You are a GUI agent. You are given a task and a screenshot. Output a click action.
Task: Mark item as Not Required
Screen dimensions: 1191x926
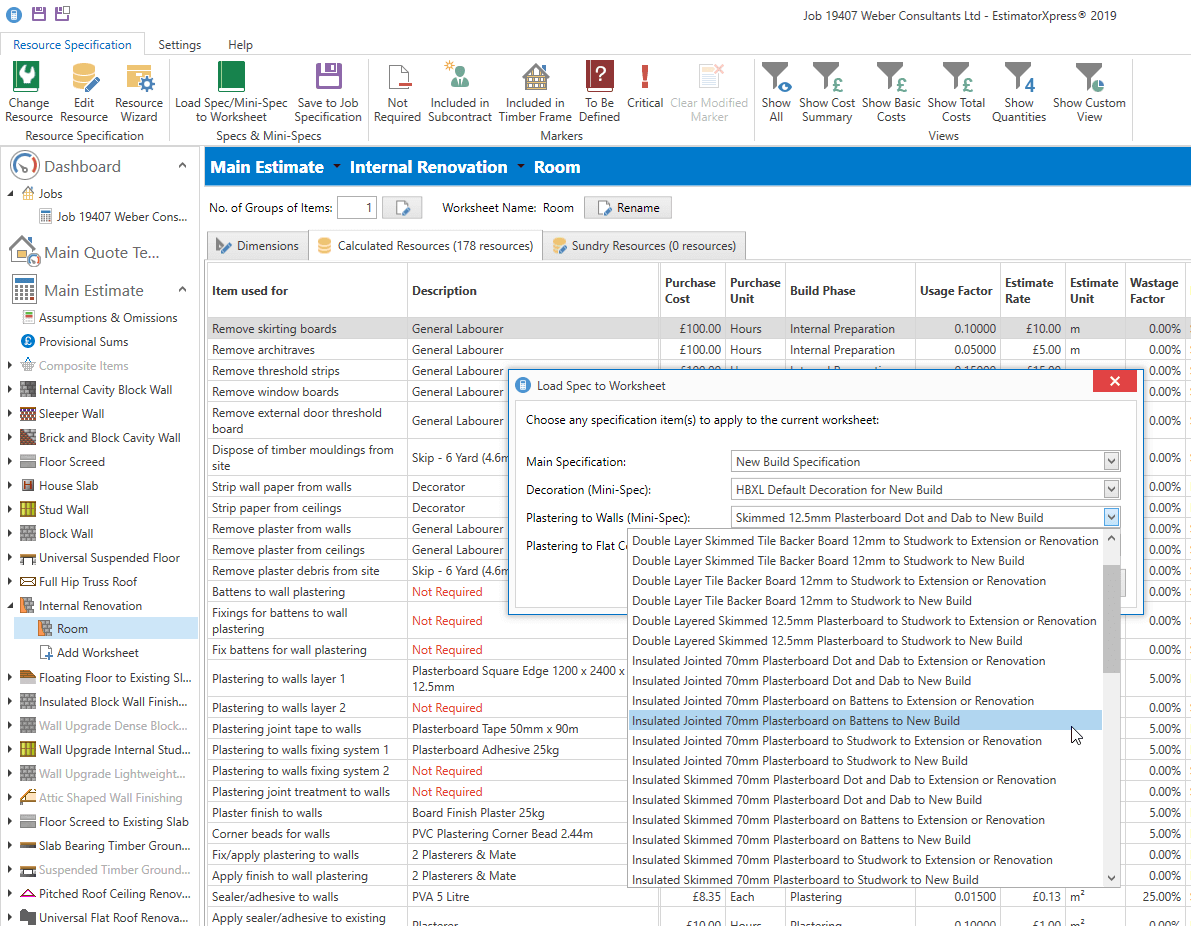[x=397, y=93]
